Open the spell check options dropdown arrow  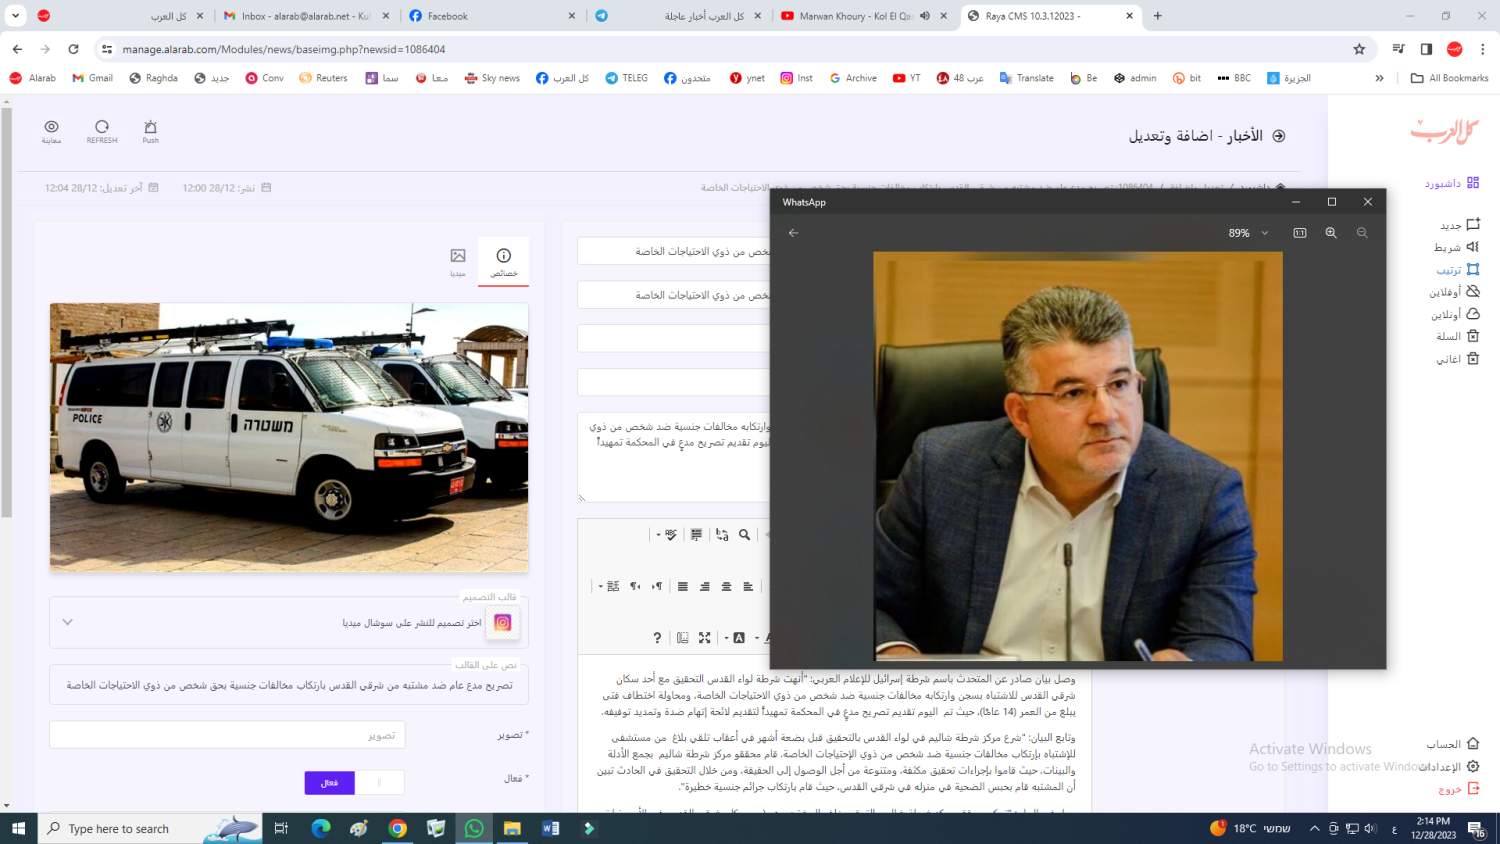pos(658,535)
